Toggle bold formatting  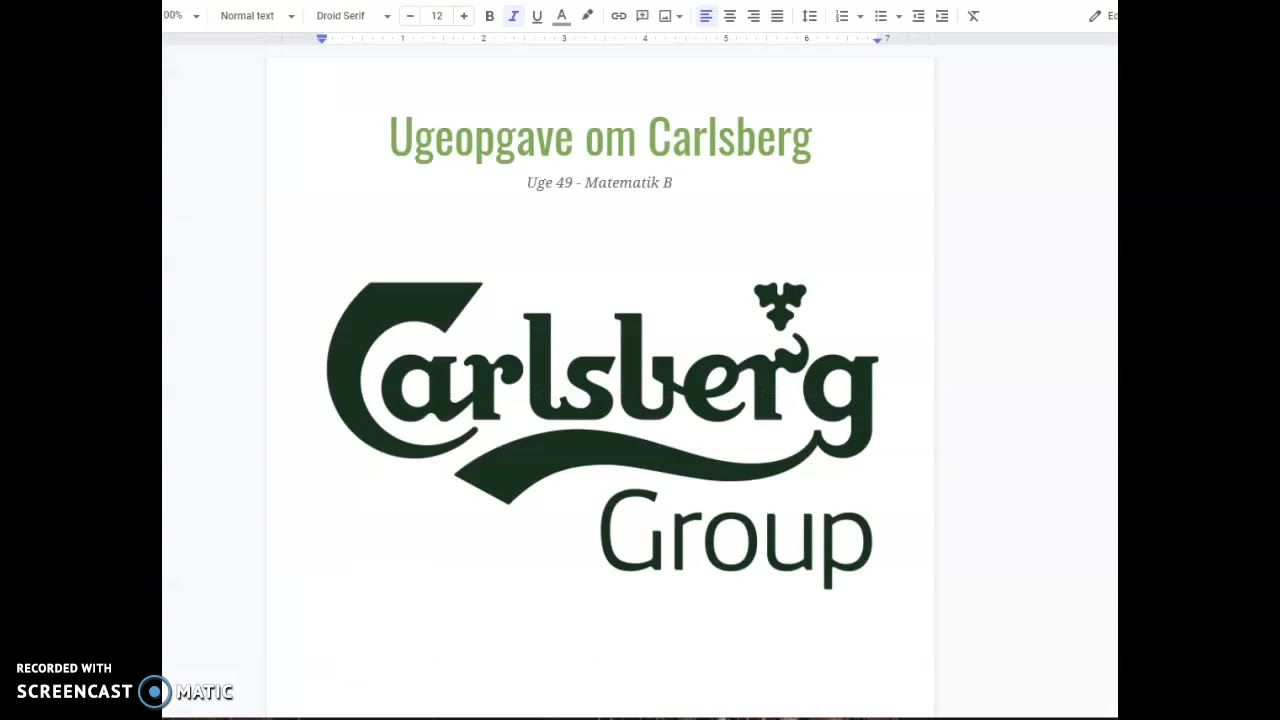click(489, 16)
